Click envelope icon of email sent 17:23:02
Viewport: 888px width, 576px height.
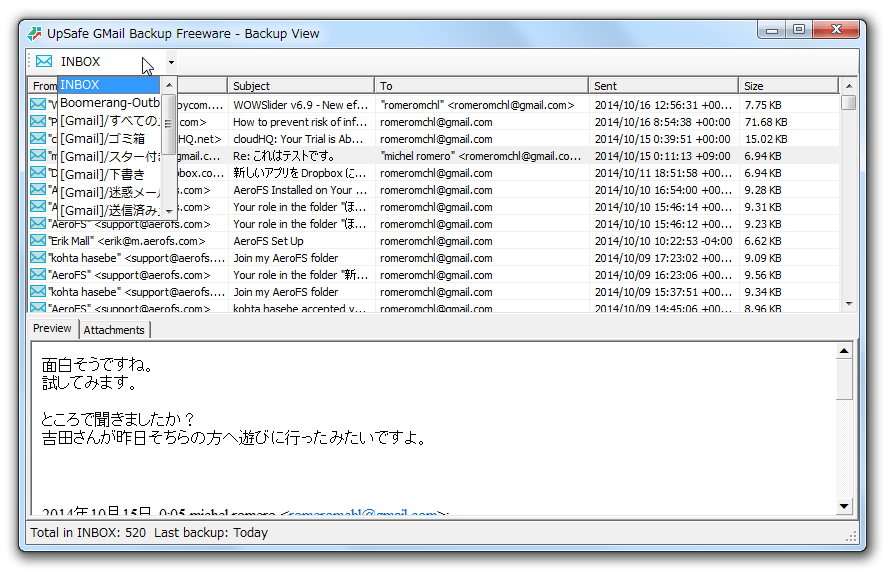click(38, 257)
